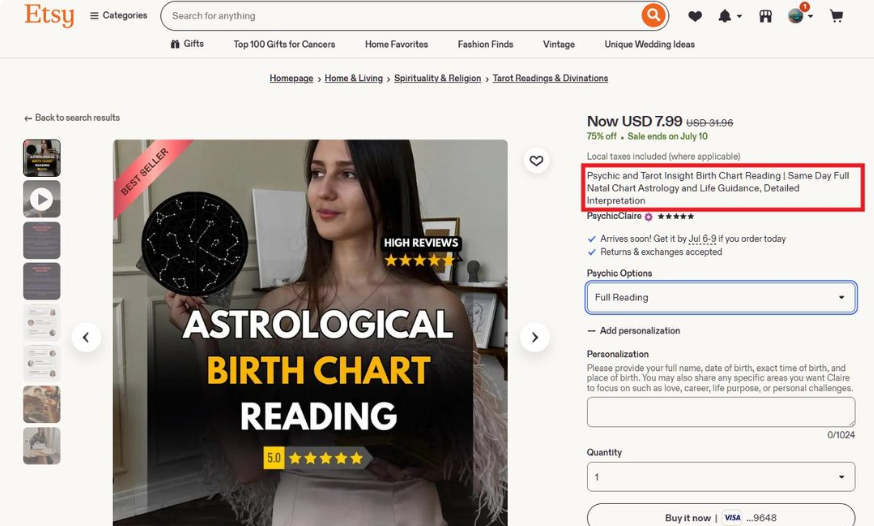Open the Psychic Options dropdown
Image resolution: width=874 pixels, height=526 pixels.
tap(721, 298)
